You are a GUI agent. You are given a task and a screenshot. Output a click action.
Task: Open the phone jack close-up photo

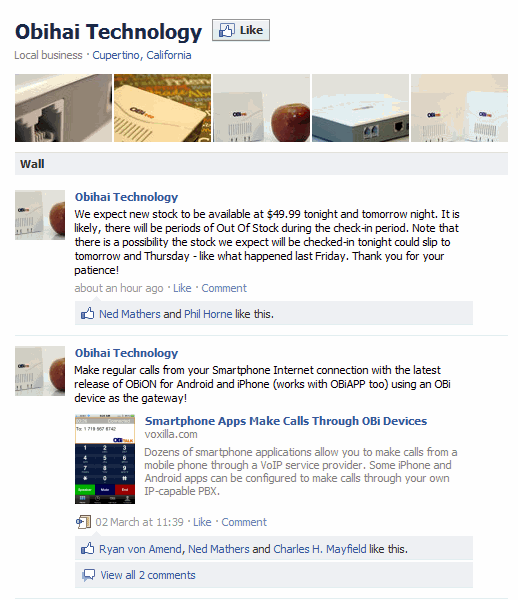tap(64, 108)
